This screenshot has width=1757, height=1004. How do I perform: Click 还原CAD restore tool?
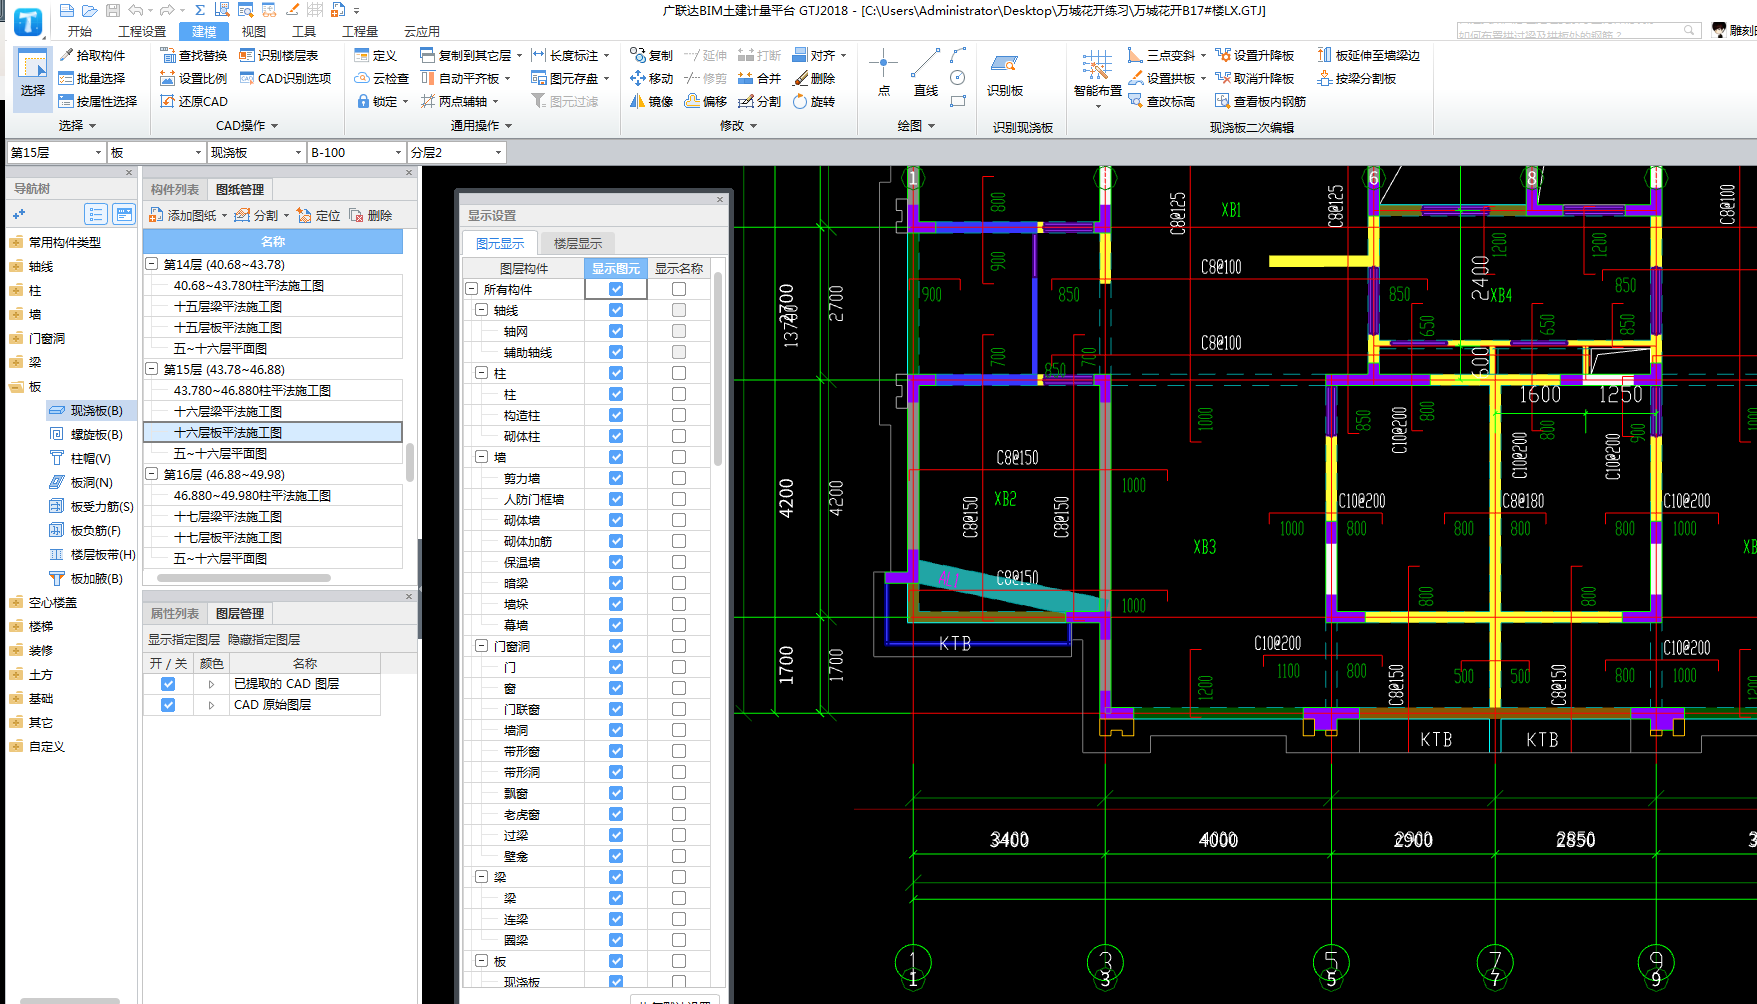tap(193, 101)
